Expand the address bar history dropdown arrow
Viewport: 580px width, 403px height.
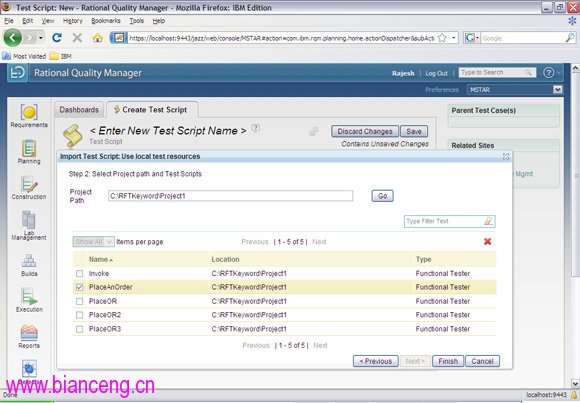point(453,38)
